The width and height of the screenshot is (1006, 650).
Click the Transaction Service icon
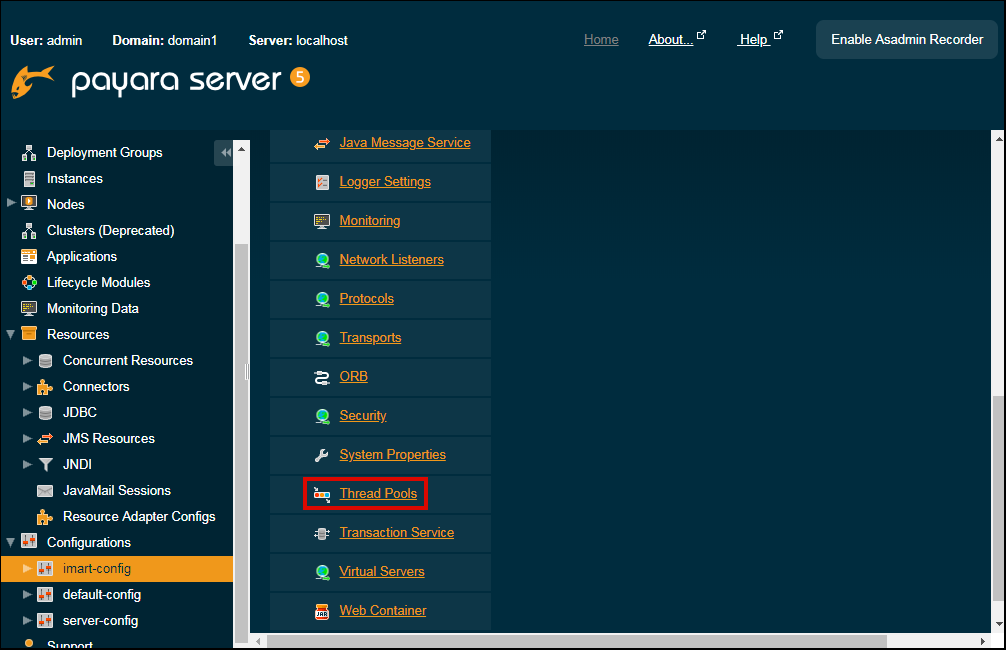click(x=322, y=533)
